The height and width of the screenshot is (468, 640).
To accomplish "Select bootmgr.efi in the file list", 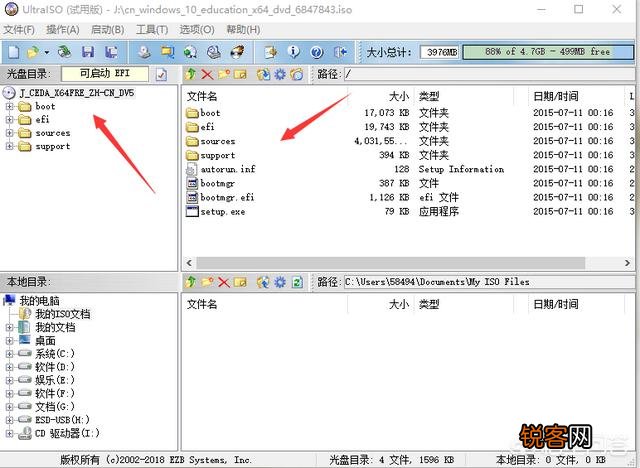I will [x=227, y=197].
